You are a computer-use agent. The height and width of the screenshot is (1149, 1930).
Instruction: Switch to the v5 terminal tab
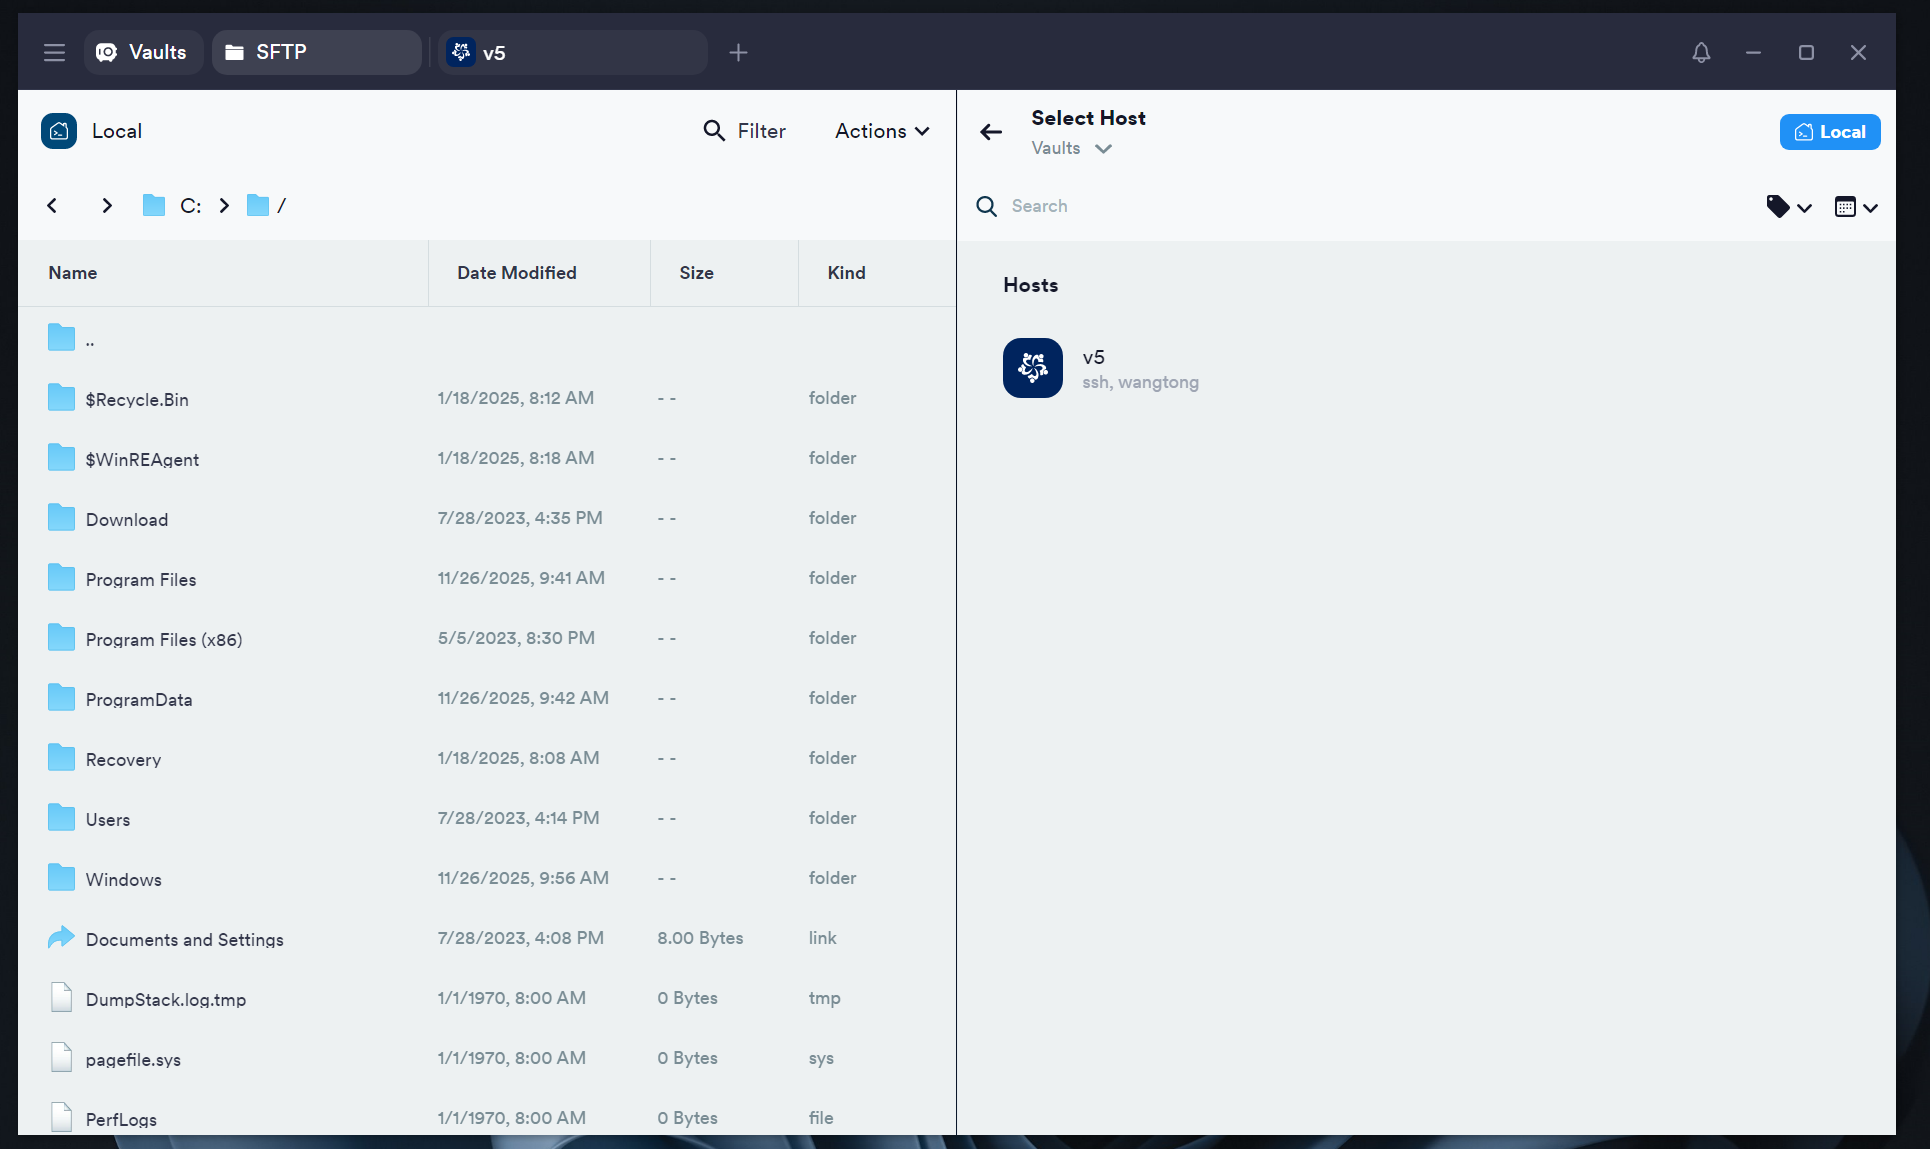(573, 52)
